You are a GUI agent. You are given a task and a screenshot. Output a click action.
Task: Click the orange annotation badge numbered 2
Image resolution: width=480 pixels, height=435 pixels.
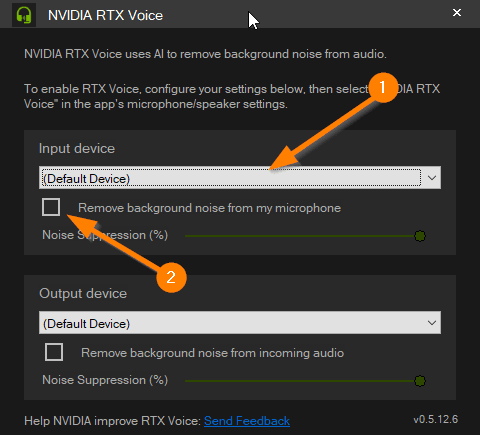171,277
